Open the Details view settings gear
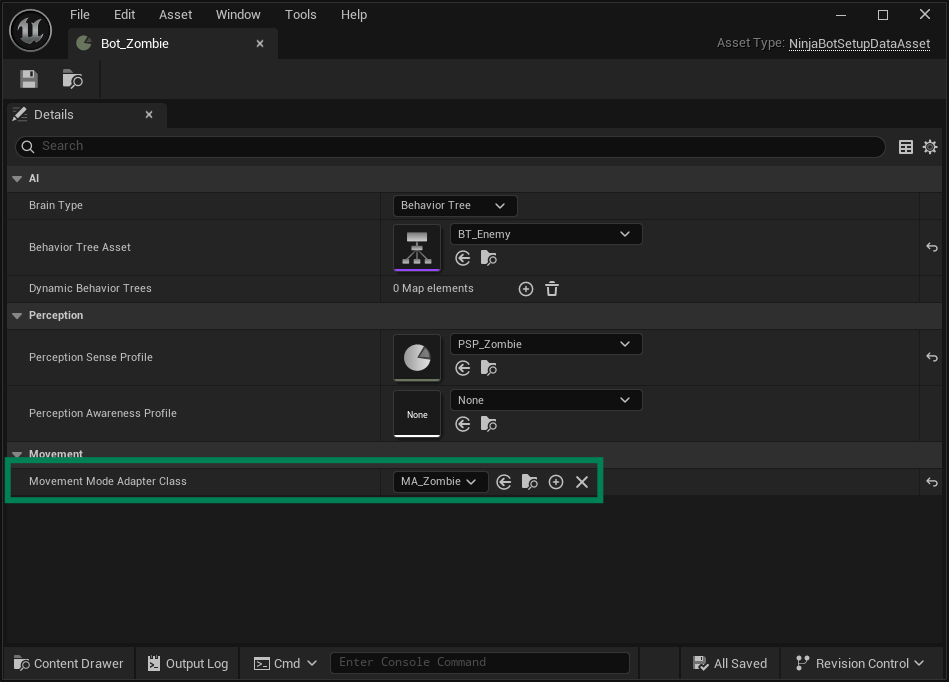949x682 pixels. pos(930,146)
